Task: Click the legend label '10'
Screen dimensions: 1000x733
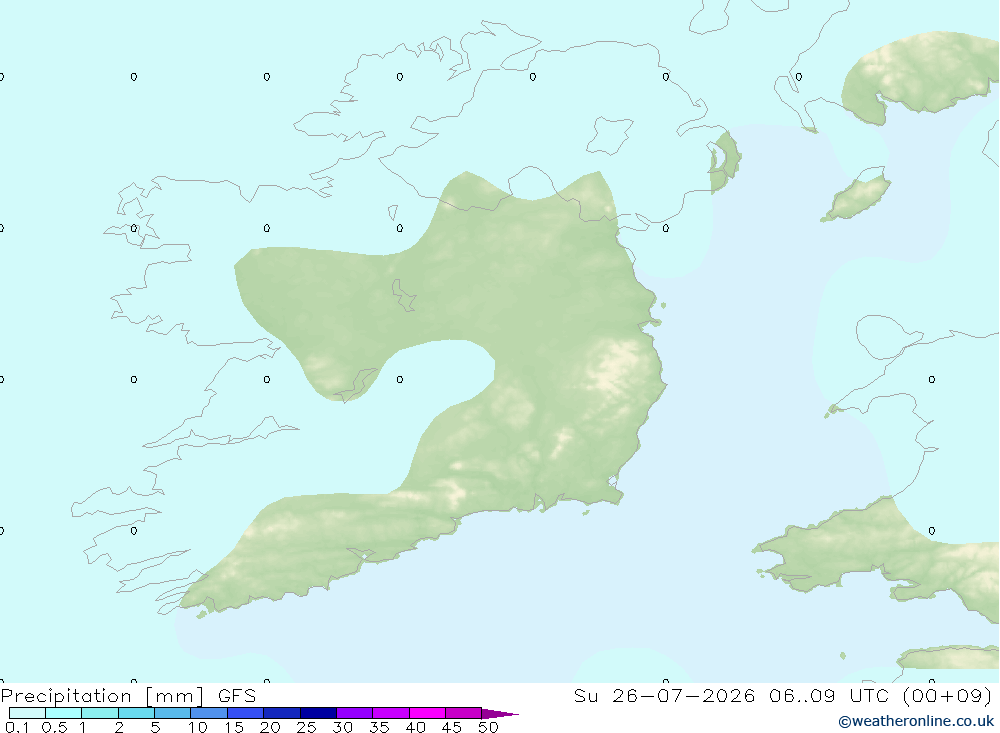Action: coord(198,727)
